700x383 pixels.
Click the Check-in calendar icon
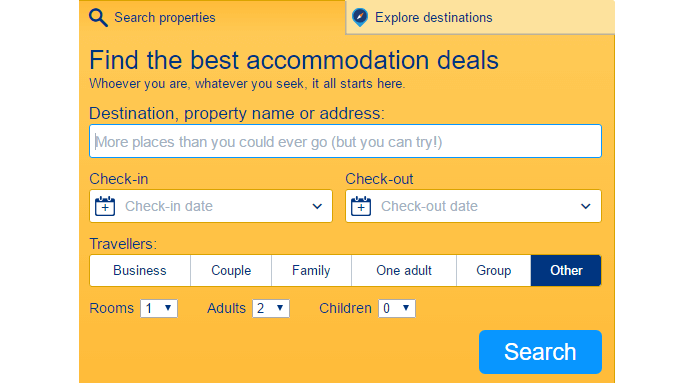tap(105, 206)
